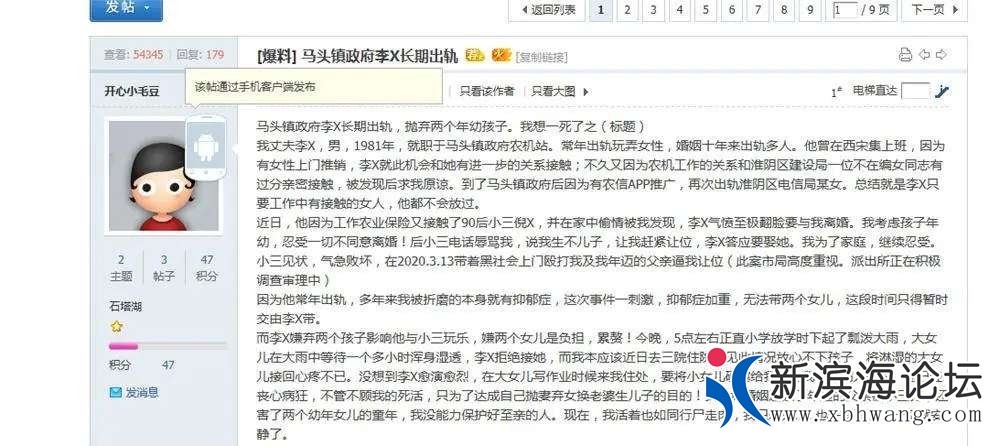Select 只看该作者 filter link
This screenshot has height=446, width=1000.
coord(487,91)
